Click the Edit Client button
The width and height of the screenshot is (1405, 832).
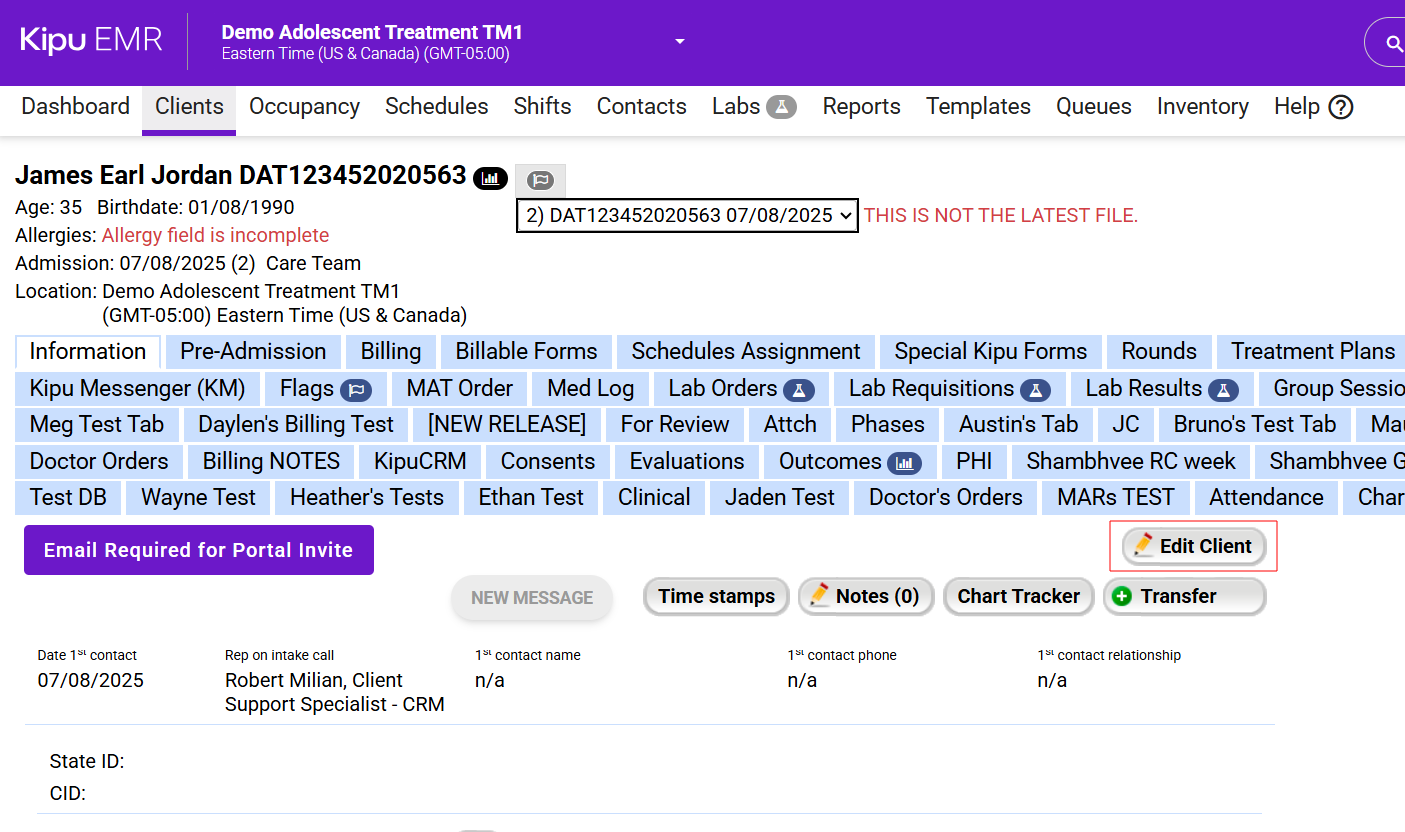click(x=1193, y=546)
